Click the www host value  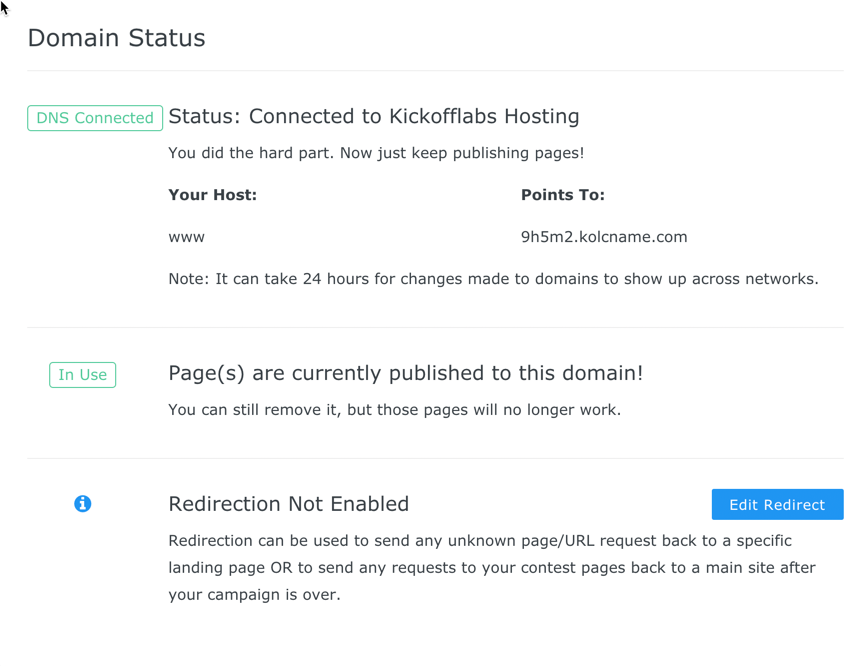tap(187, 238)
